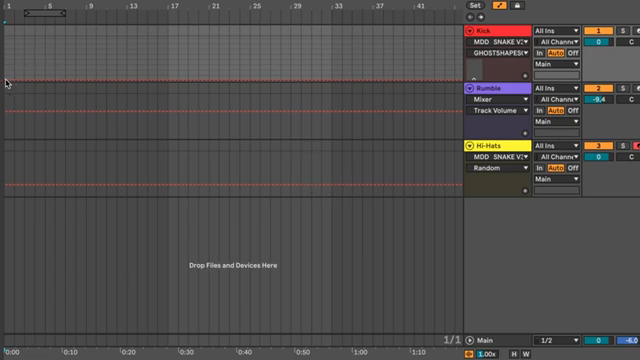Set Rumble monitoring to Auto
640x360 pixels.
point(556,111)
